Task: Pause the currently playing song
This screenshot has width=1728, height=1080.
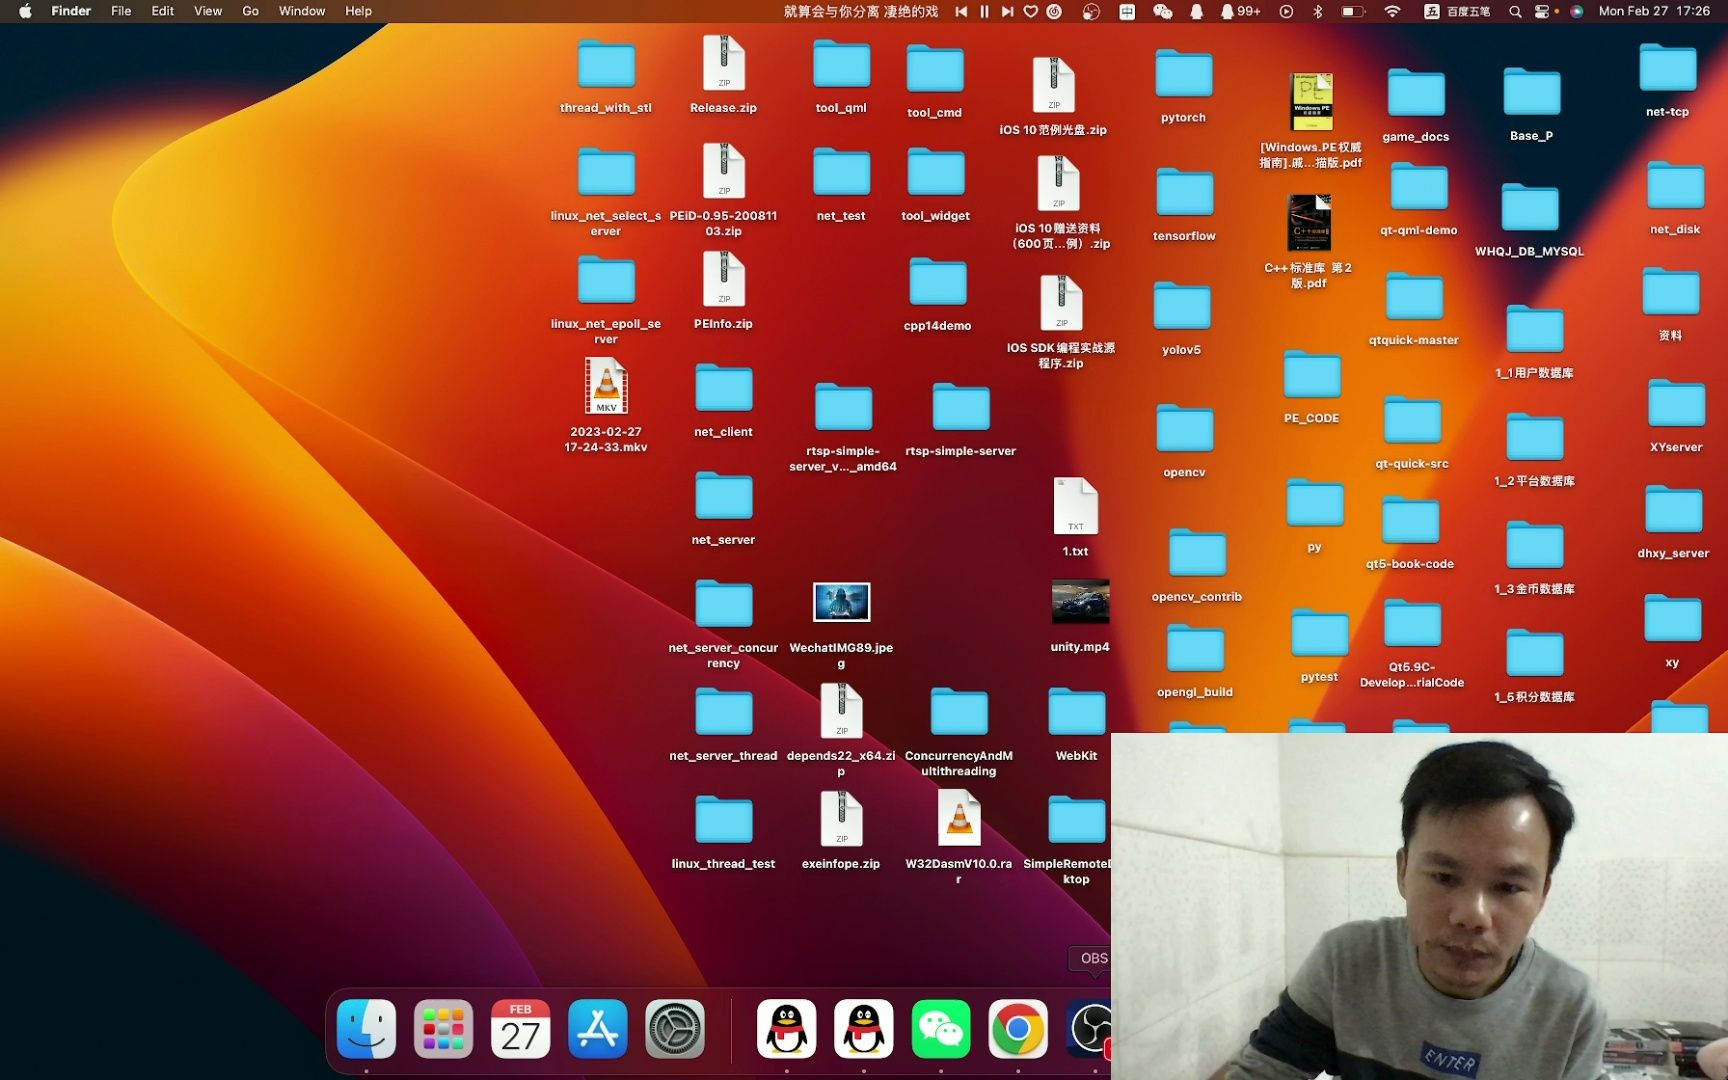Action: click(x=984, y=11)
